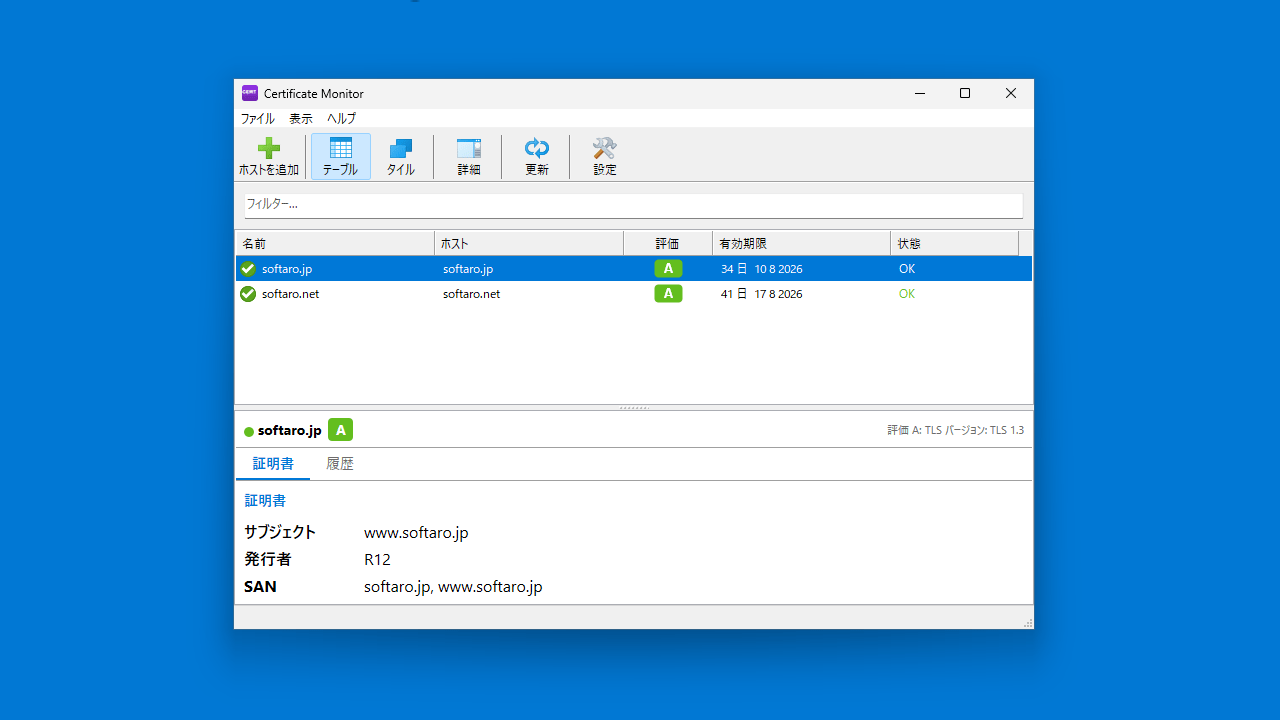Sort by 有効期限 column header
1280x720 pixels.
click(x=801, y=243)
